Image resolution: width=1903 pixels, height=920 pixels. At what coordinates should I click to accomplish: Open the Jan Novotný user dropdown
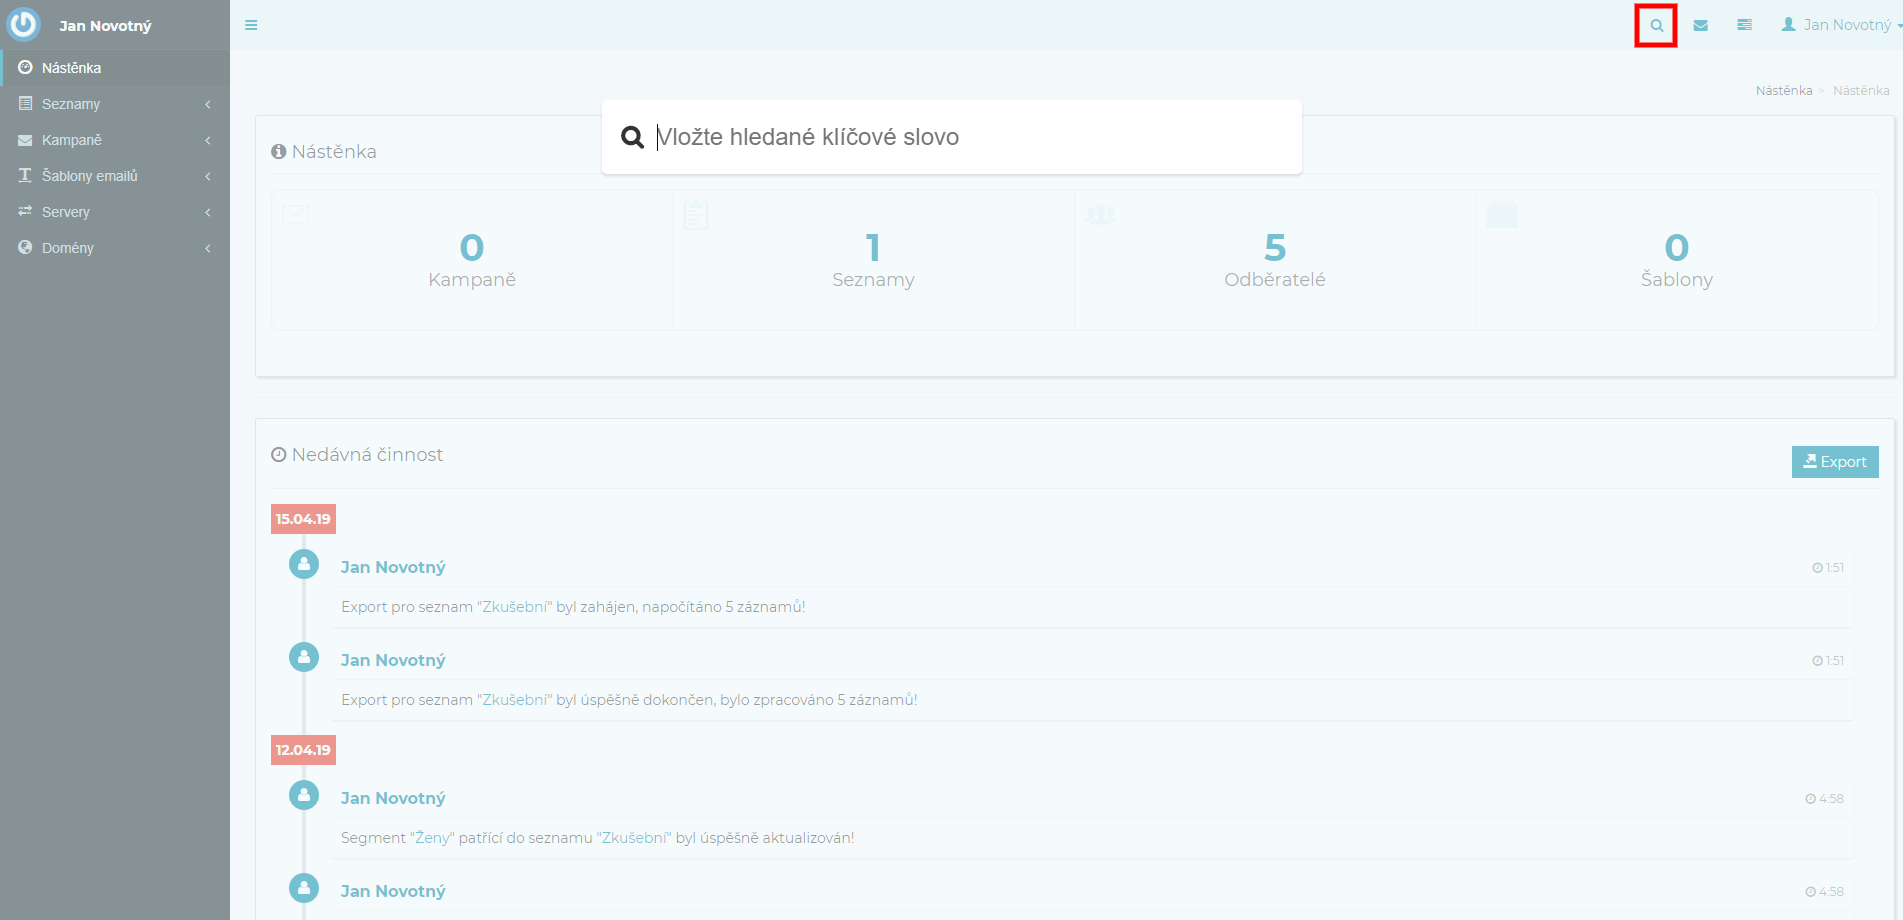1840,25
